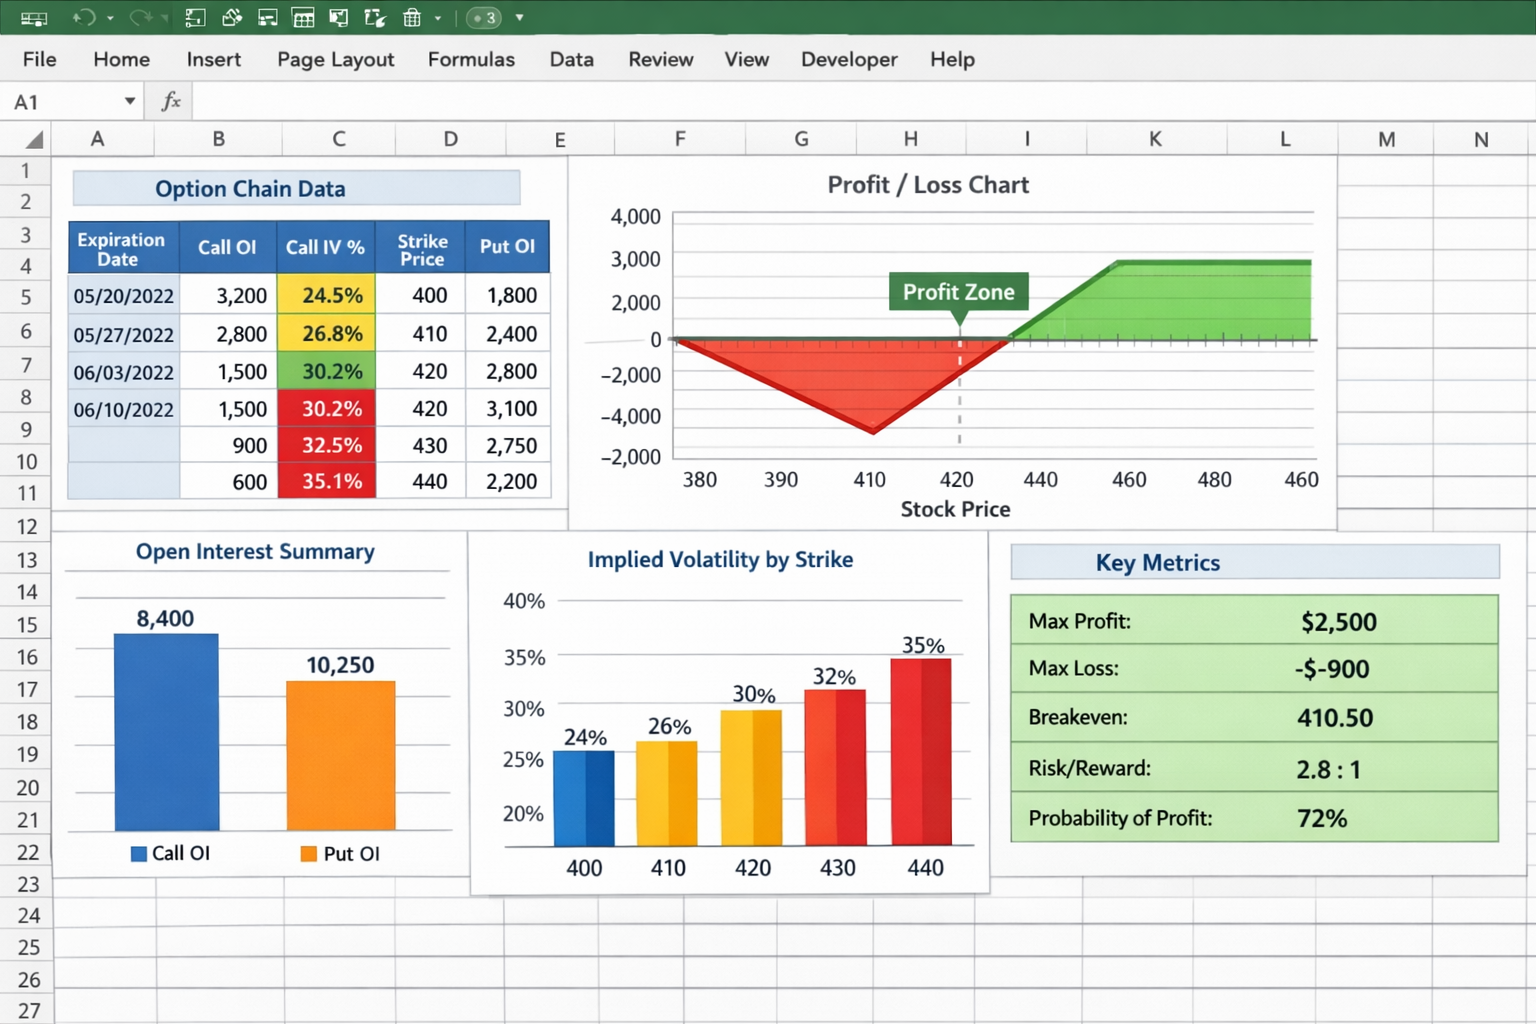Open dropdown arrow right of the 3 pill
Image resolution: width=1536 pixels, height=1024 pixels.
click(519, 18)
